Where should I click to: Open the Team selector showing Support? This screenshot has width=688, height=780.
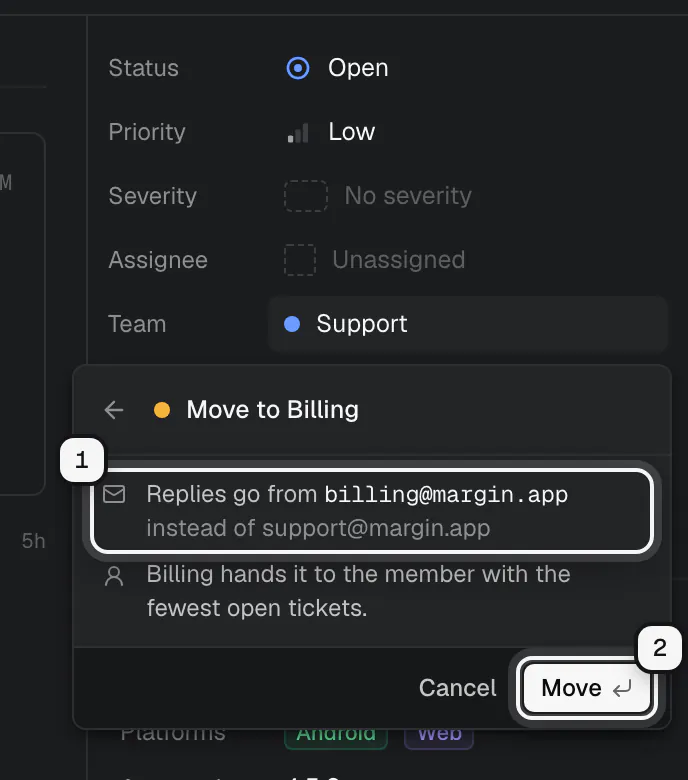467,324
